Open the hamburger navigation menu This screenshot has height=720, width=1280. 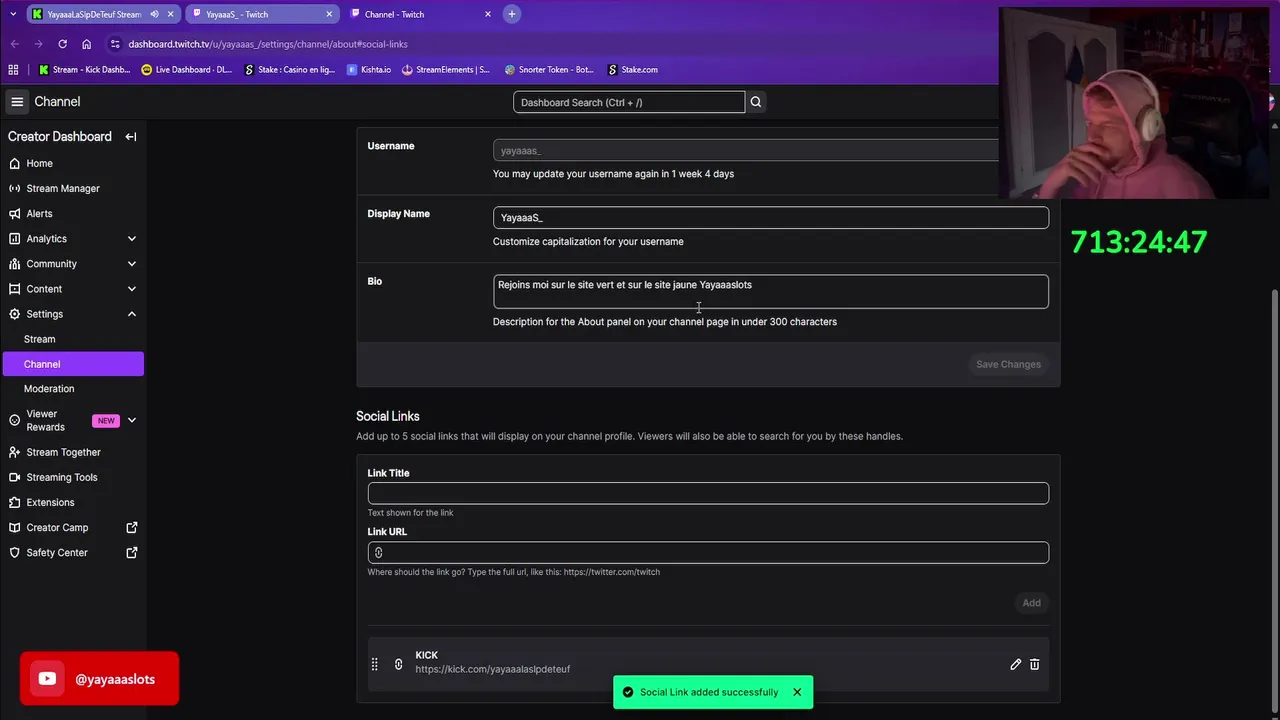coord(17,102)
